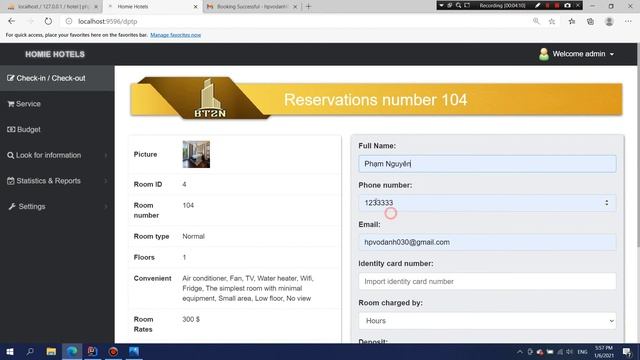Expand Look for information submenu
This screenshot has height=360, width=640.
[57, 155]
